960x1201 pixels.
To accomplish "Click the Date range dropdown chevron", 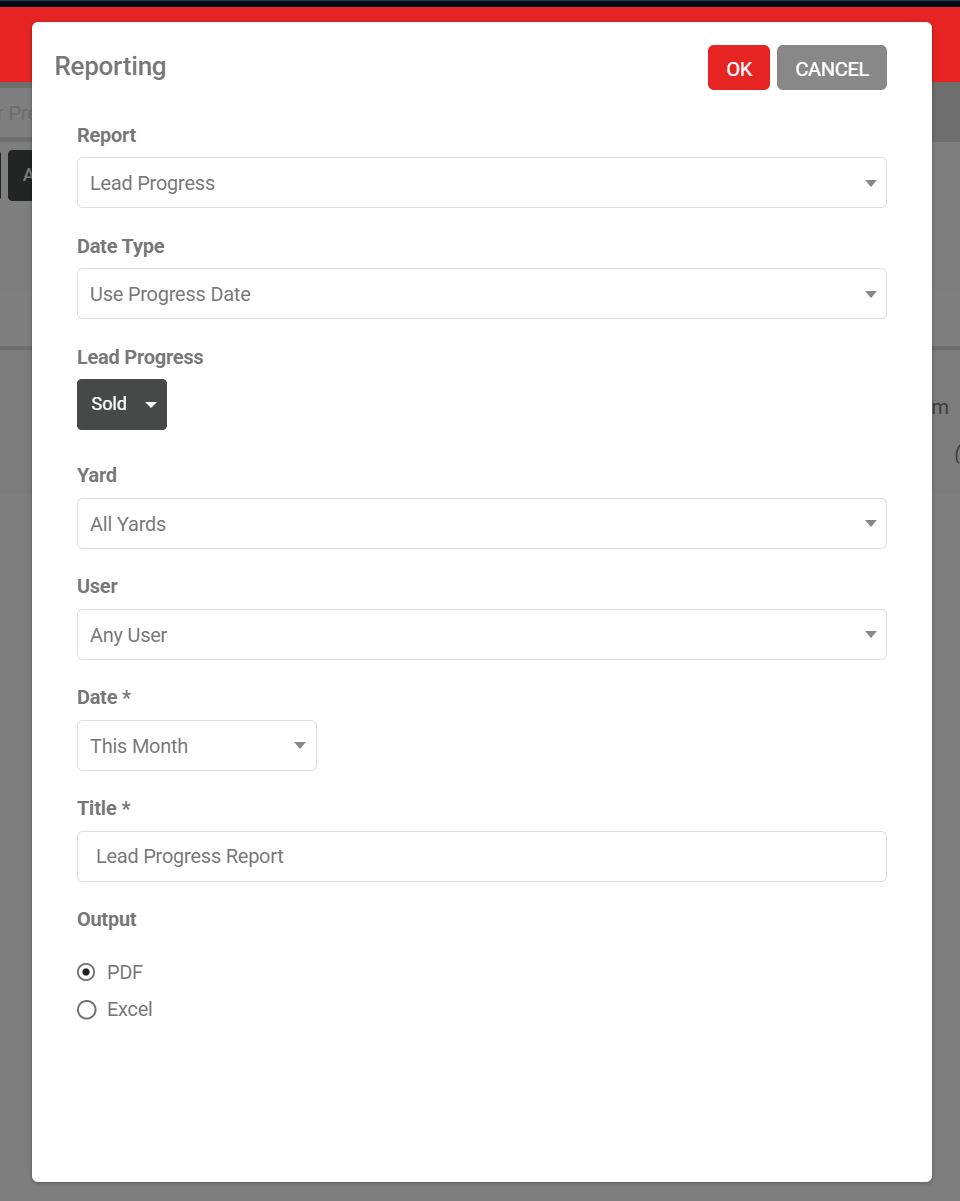I will pos(299,745).
